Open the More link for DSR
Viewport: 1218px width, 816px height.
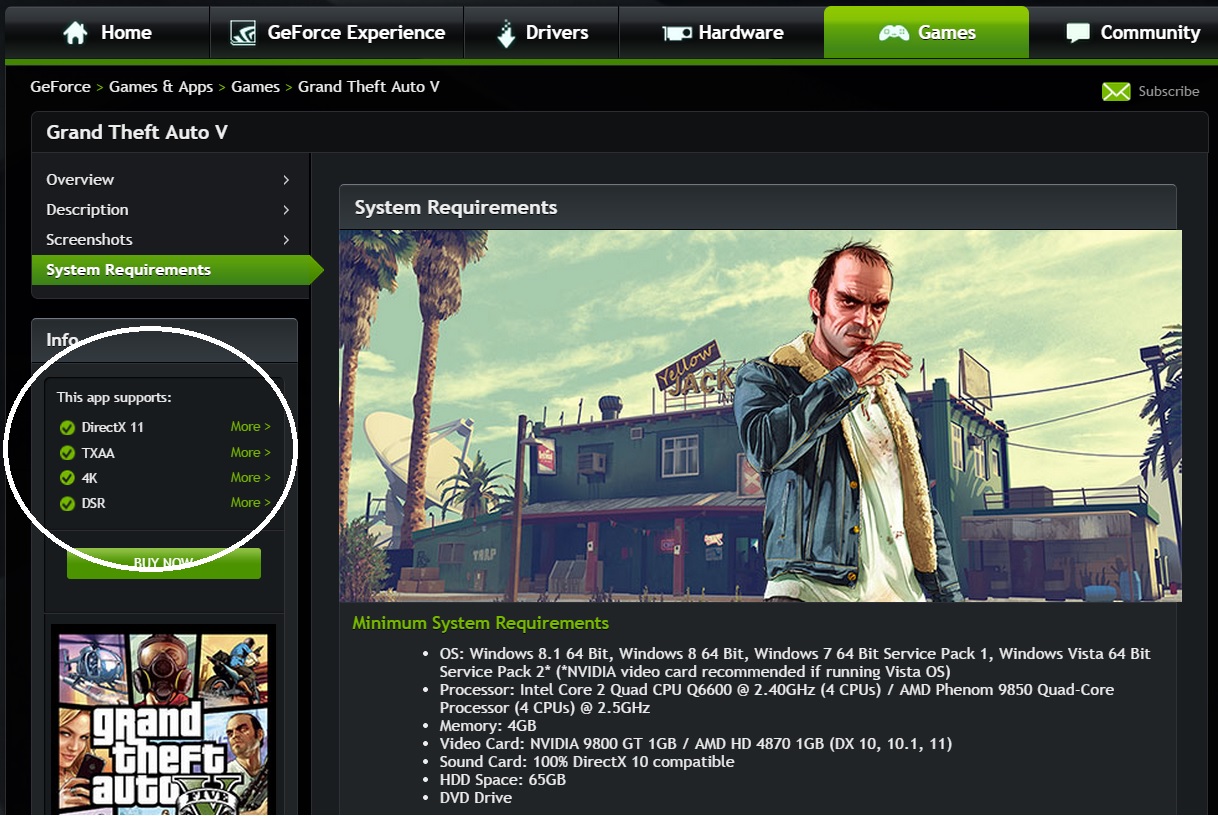[250, 503]
